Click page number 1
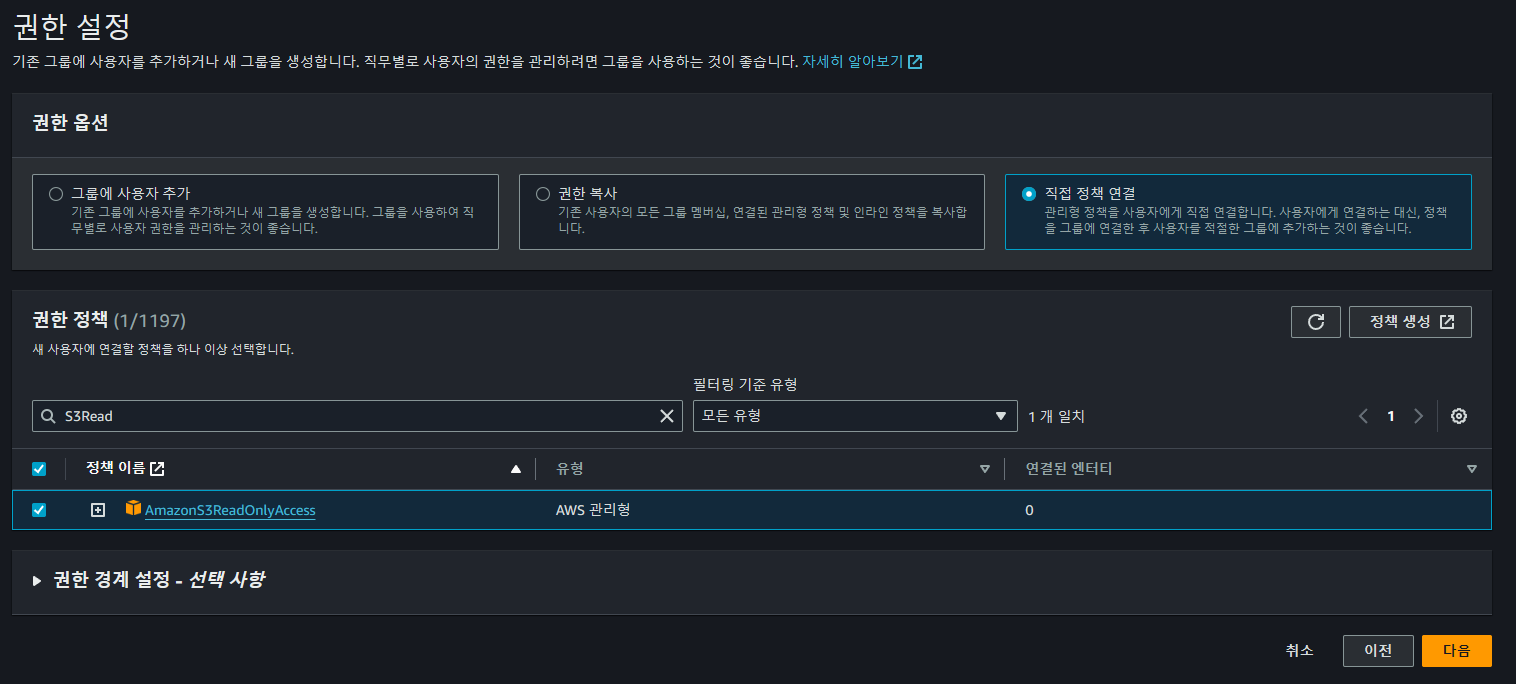The height and width of the screenshot is (684, 1516). coord(1391,416)
